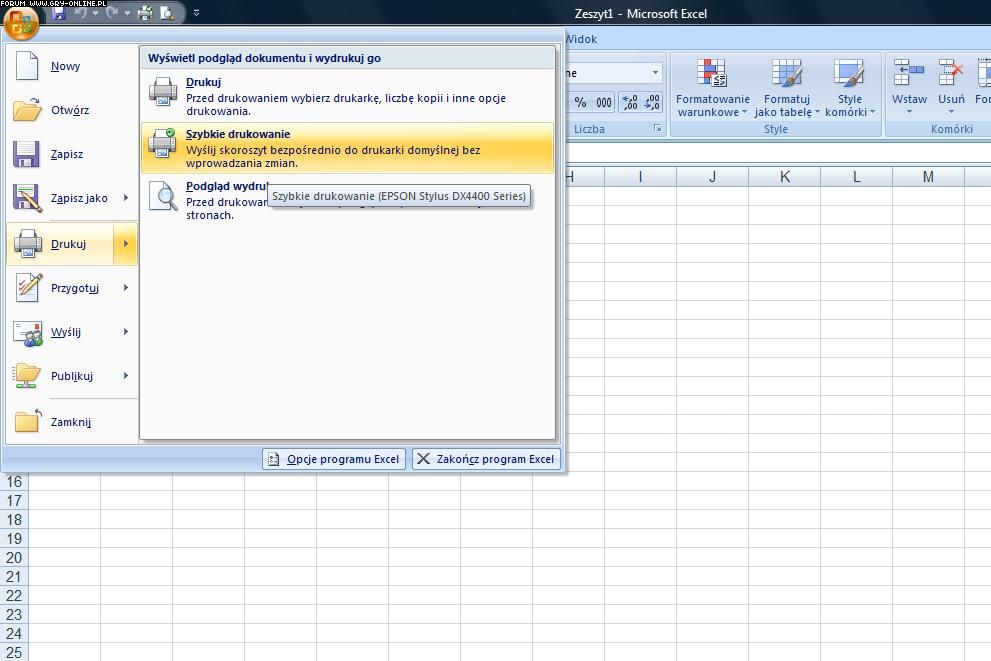Click the floppy disk icon for Zapisz

tap(26, 154)
